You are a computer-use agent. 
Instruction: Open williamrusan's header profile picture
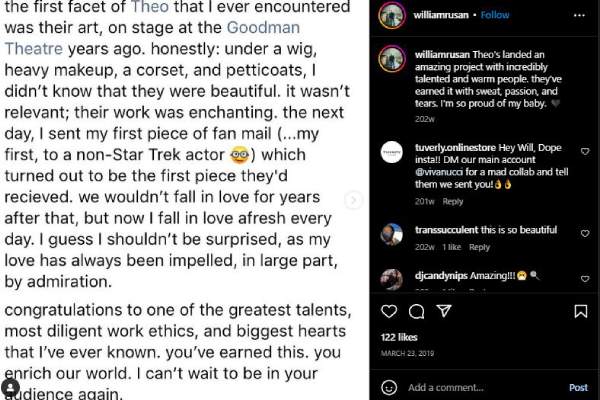click(391, 16)
